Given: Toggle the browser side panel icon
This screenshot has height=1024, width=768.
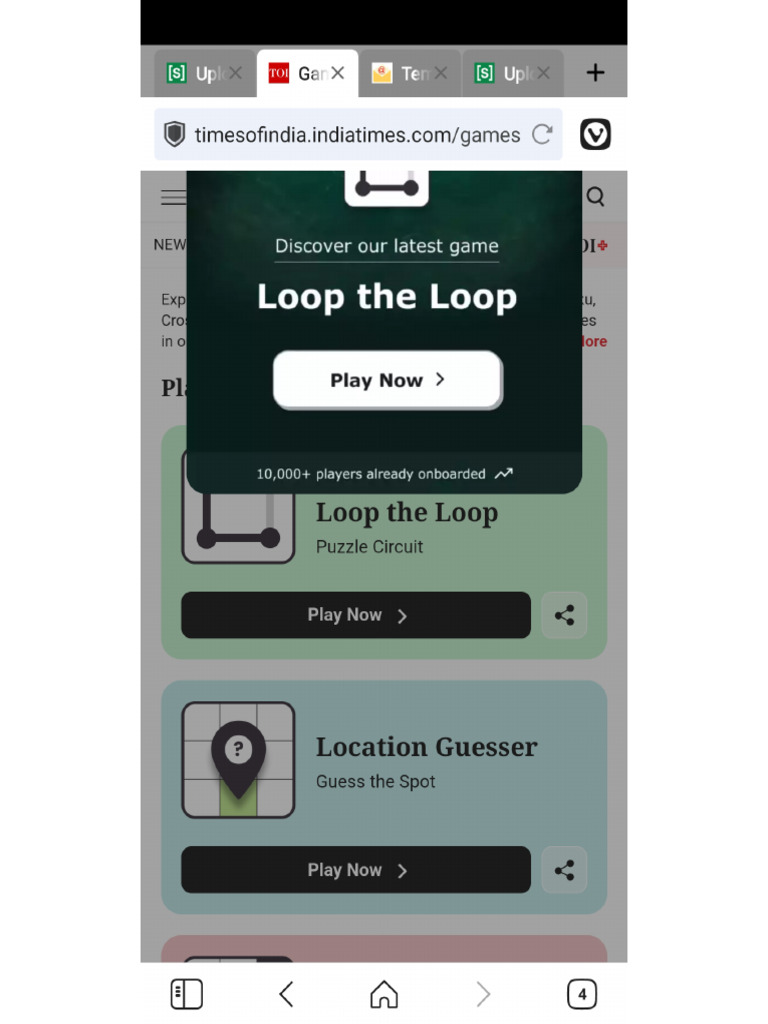Looking at the screenshot, I should point(187,994).
